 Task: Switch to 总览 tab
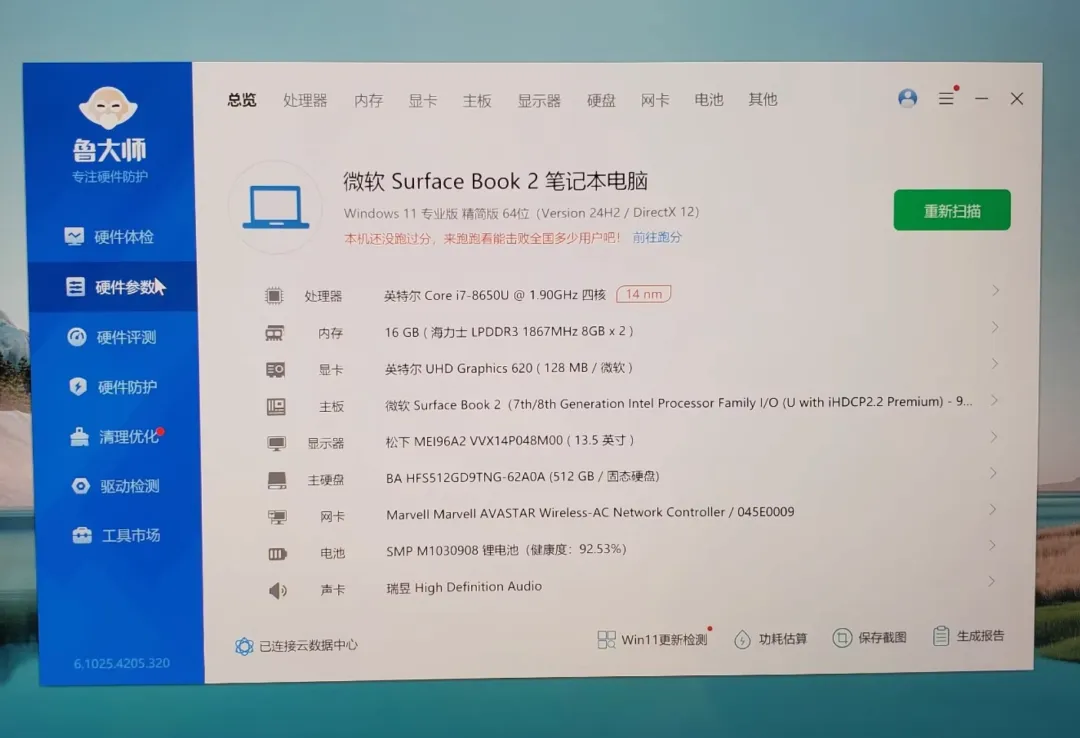(242, 100)
